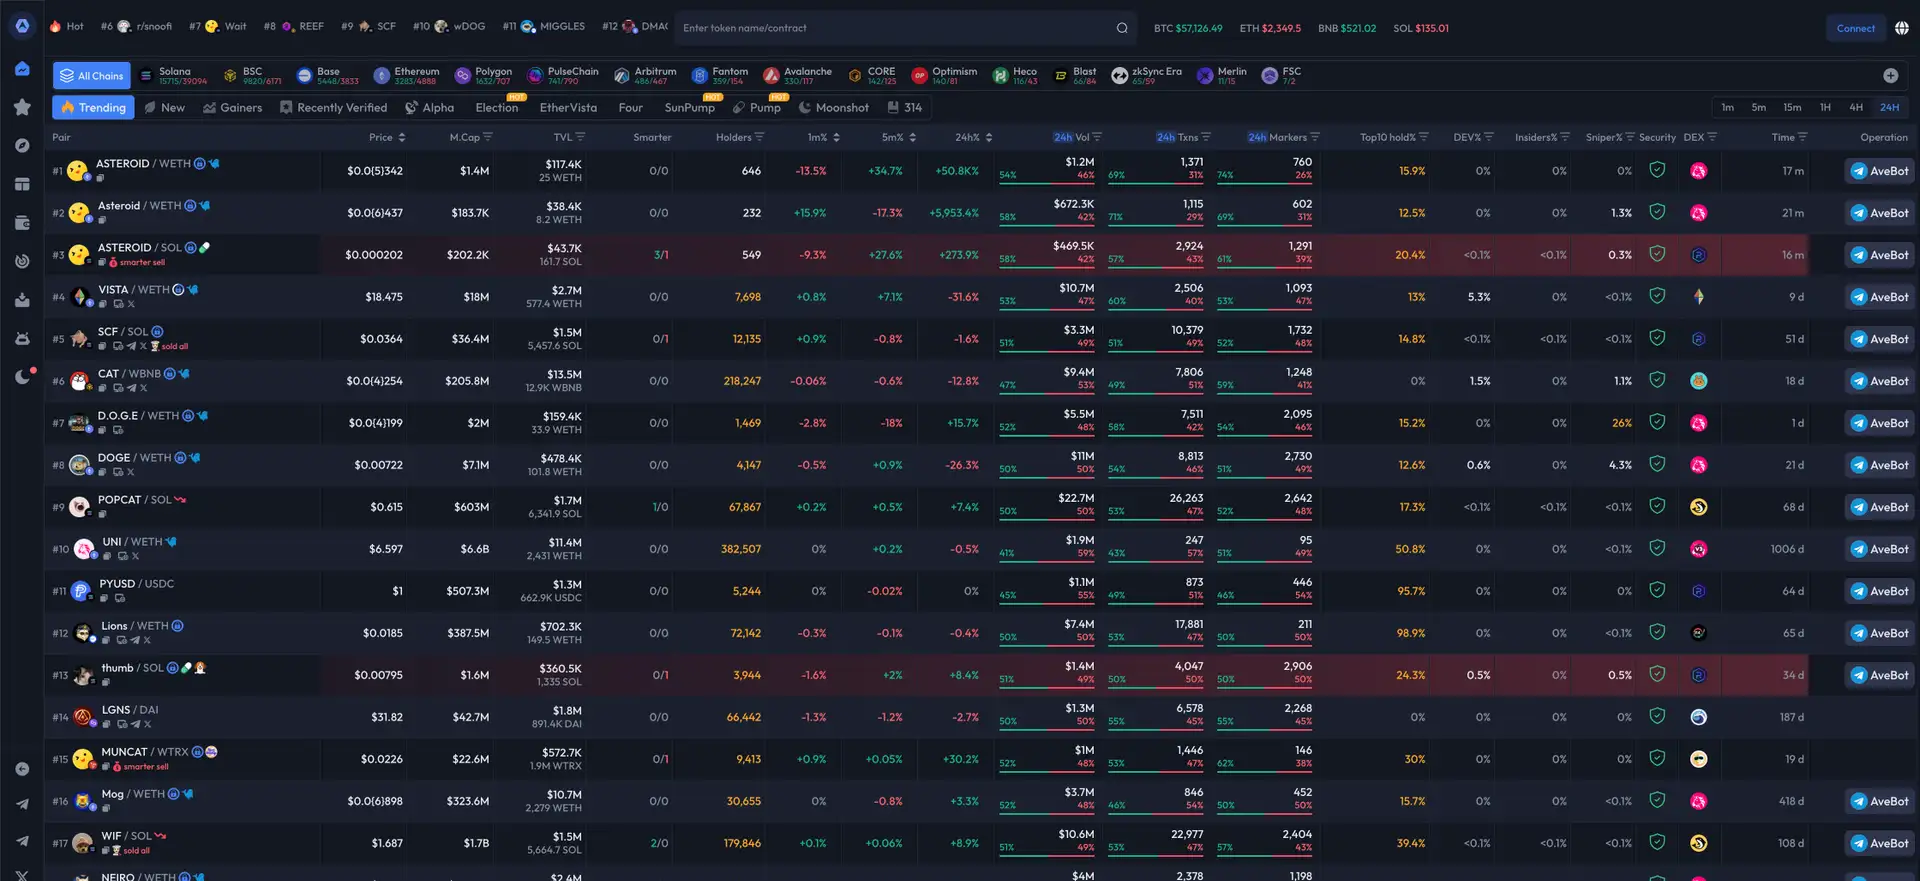Screen dimensions: 1920x881
Task: Click the favorites star icon in sidebar
Action: 22,107
